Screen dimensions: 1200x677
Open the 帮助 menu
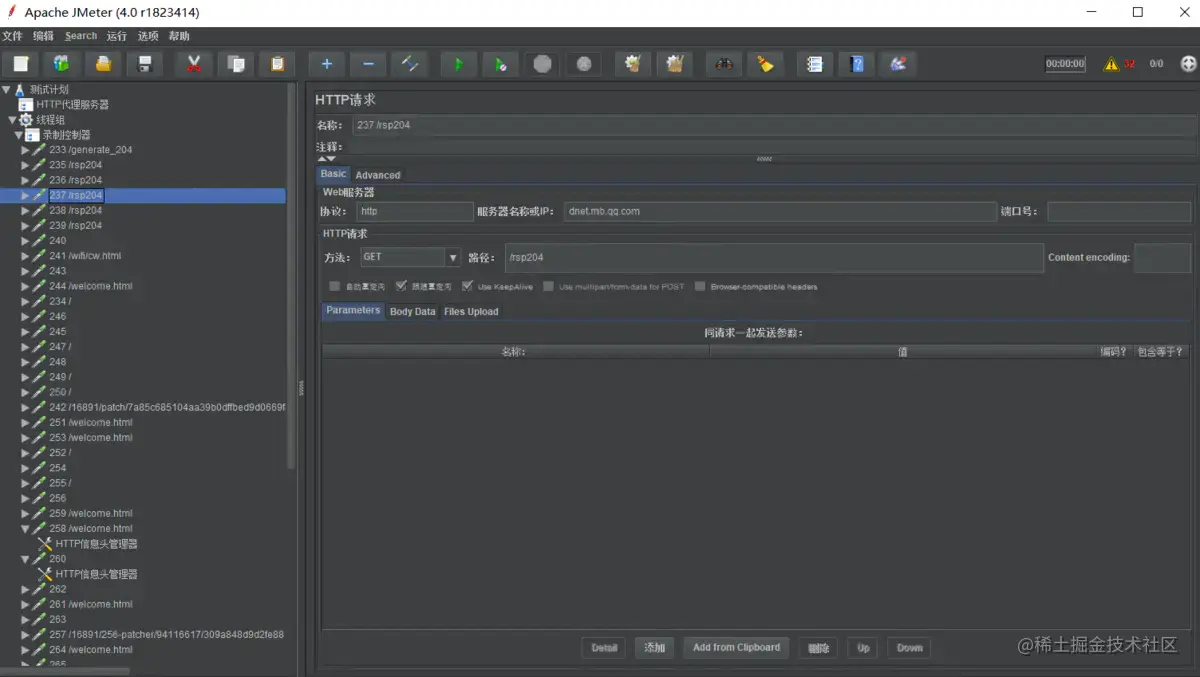(179, 36)
